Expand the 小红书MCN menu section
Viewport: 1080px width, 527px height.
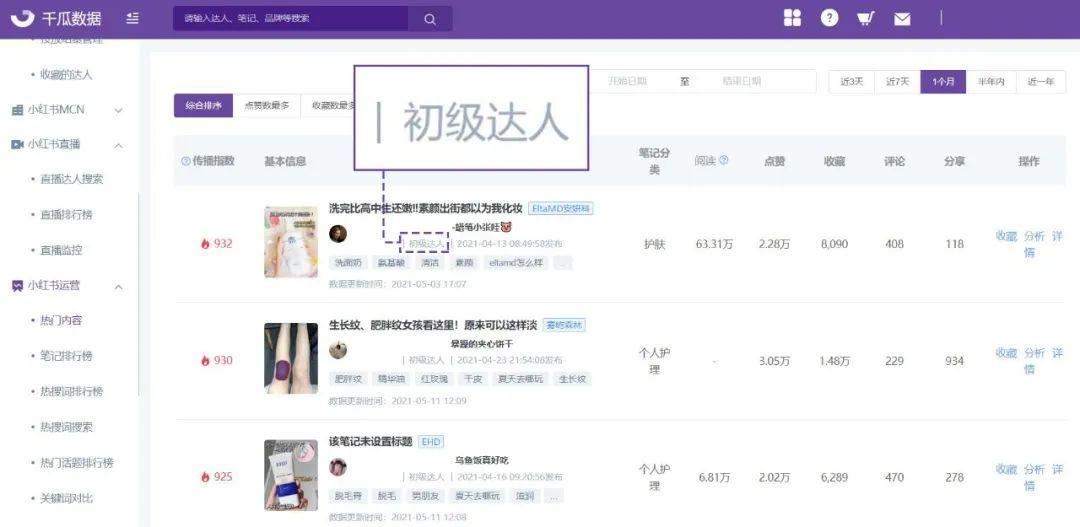tap(118, 110)
